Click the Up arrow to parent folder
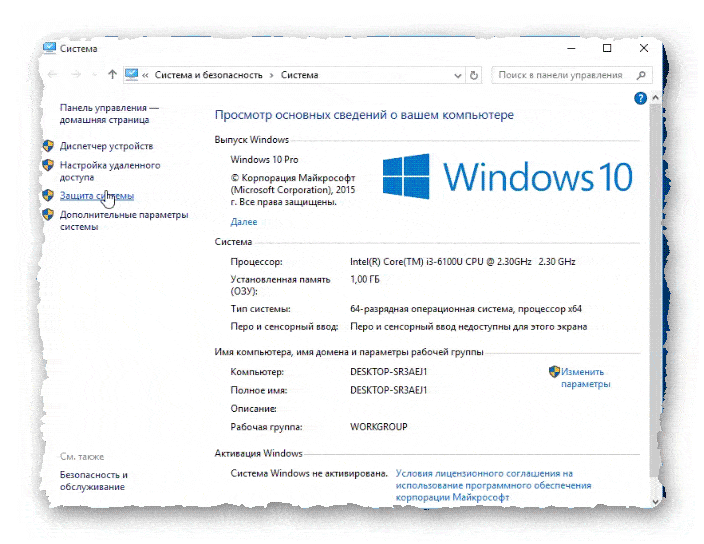Screen dimensions: 704x544 [112, 75]
